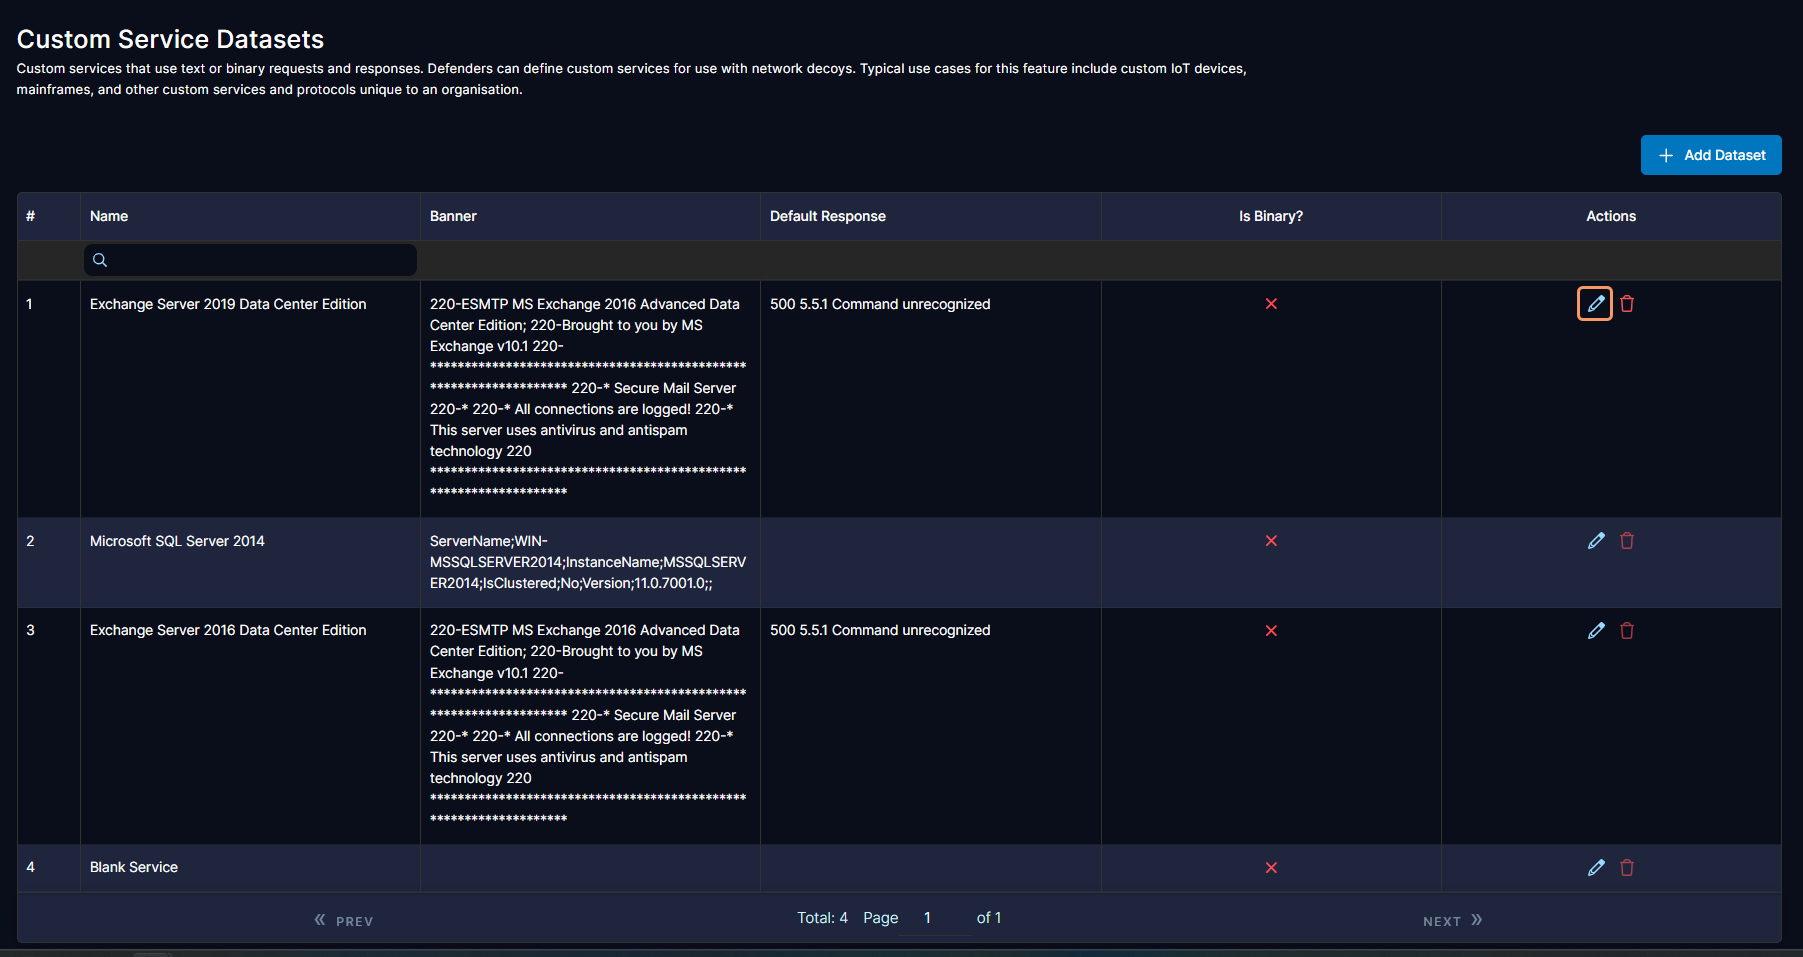Click the Exchange 2016 row banner text
The width and height of the screenshot is (1803, 957).
(588, 725)
